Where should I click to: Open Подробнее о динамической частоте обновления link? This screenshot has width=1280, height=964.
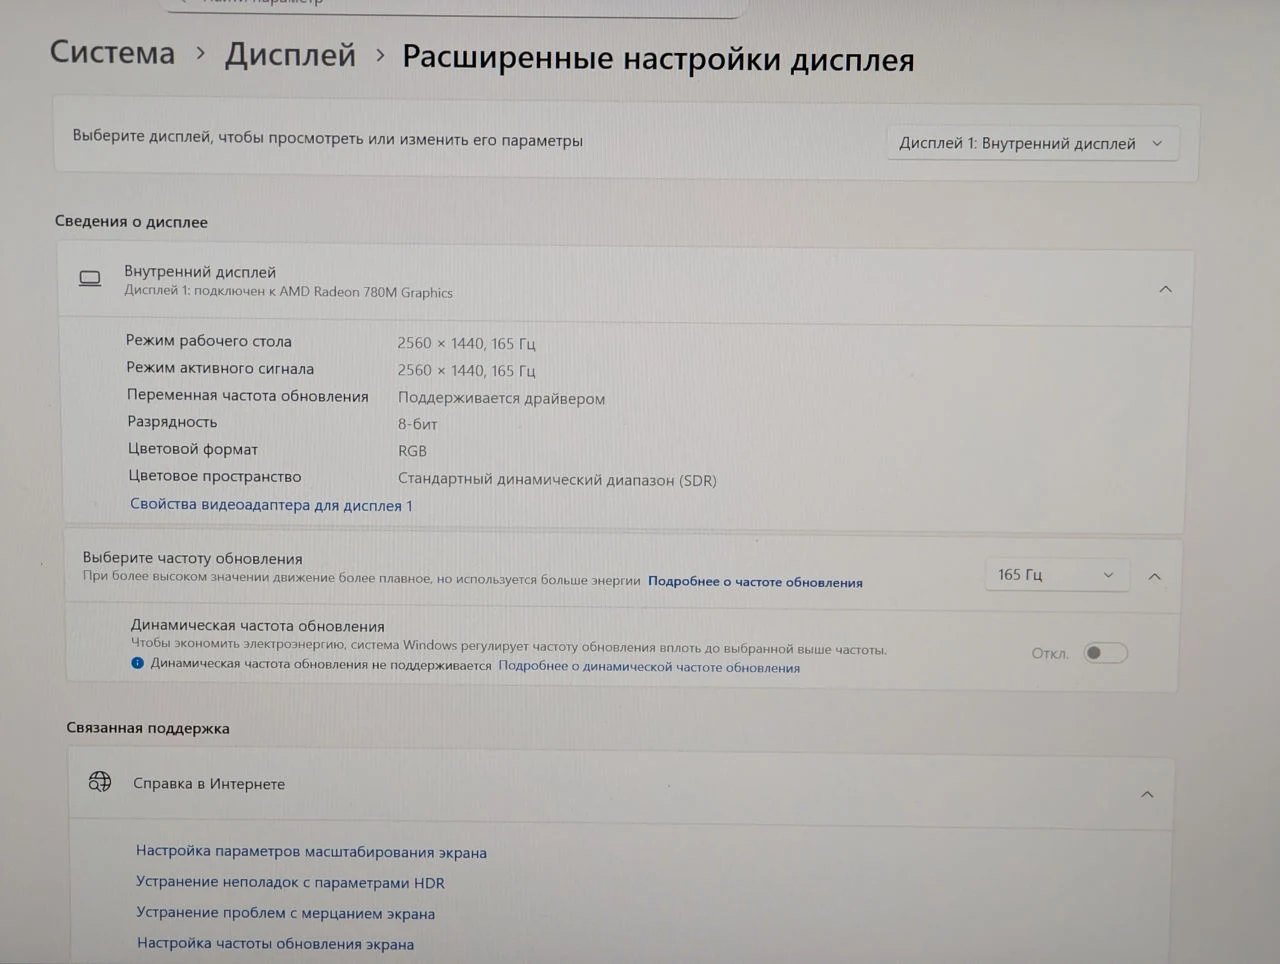[x=649, y=667]
